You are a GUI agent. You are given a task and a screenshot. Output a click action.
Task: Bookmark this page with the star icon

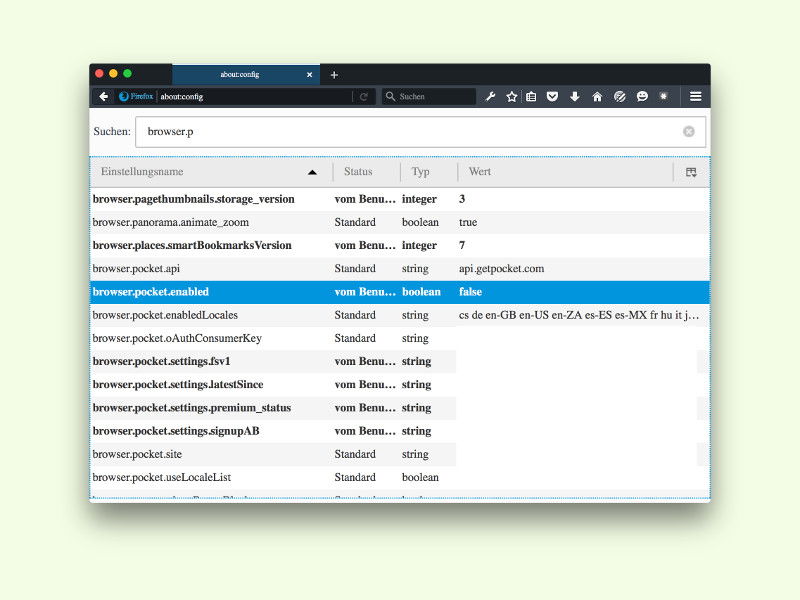pos(512,96)
